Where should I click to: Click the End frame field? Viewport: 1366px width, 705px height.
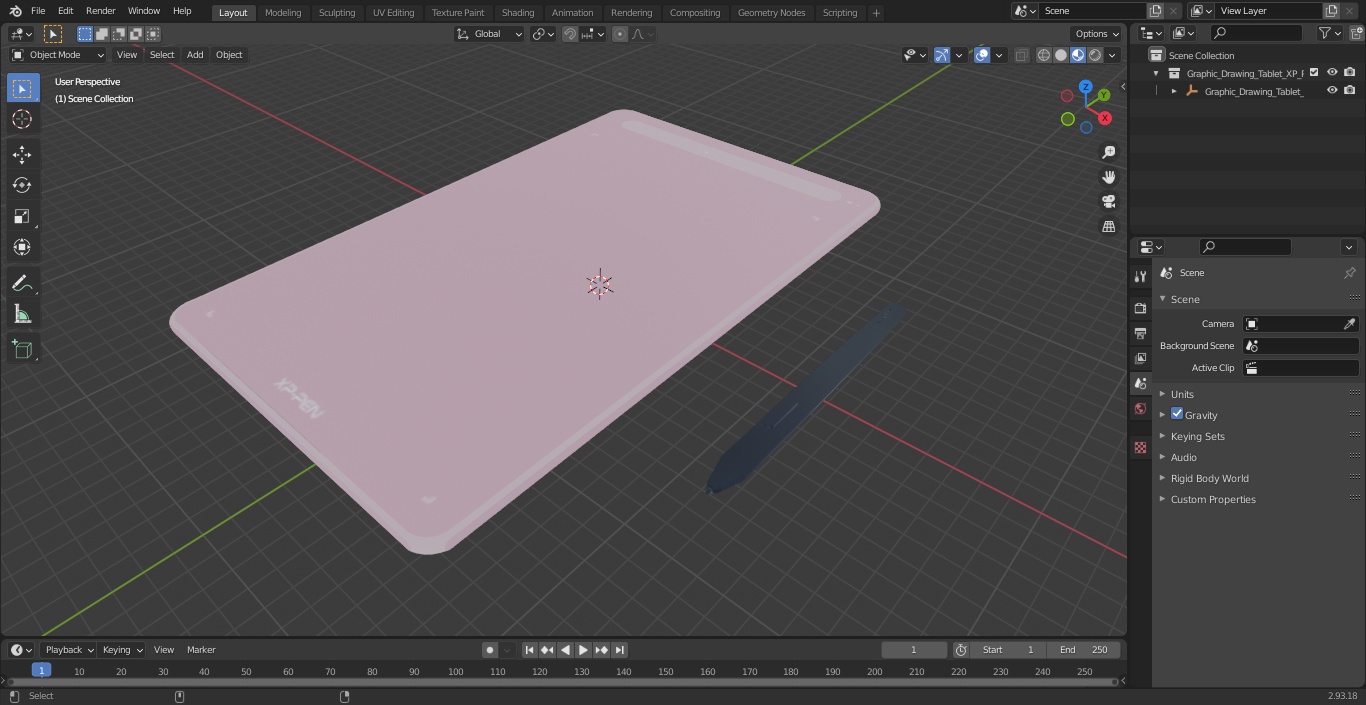(1084, 650)
